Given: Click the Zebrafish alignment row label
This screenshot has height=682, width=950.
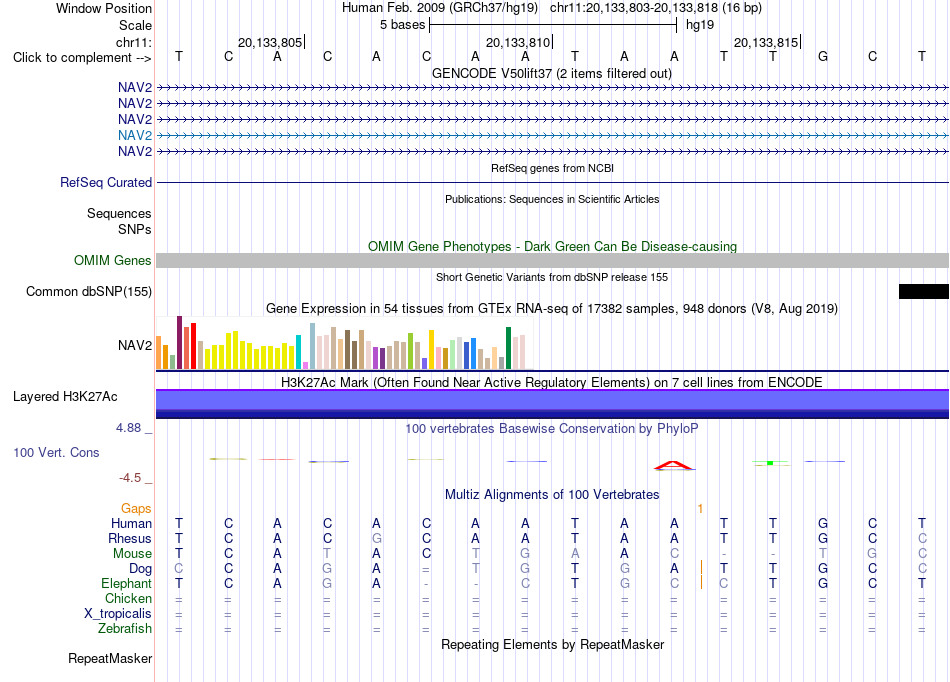Looking at the screenshot, I should pos(125,629).
